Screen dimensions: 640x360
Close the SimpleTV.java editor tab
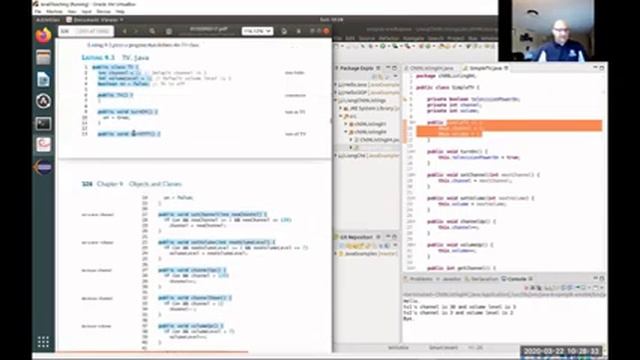[507, 68]
